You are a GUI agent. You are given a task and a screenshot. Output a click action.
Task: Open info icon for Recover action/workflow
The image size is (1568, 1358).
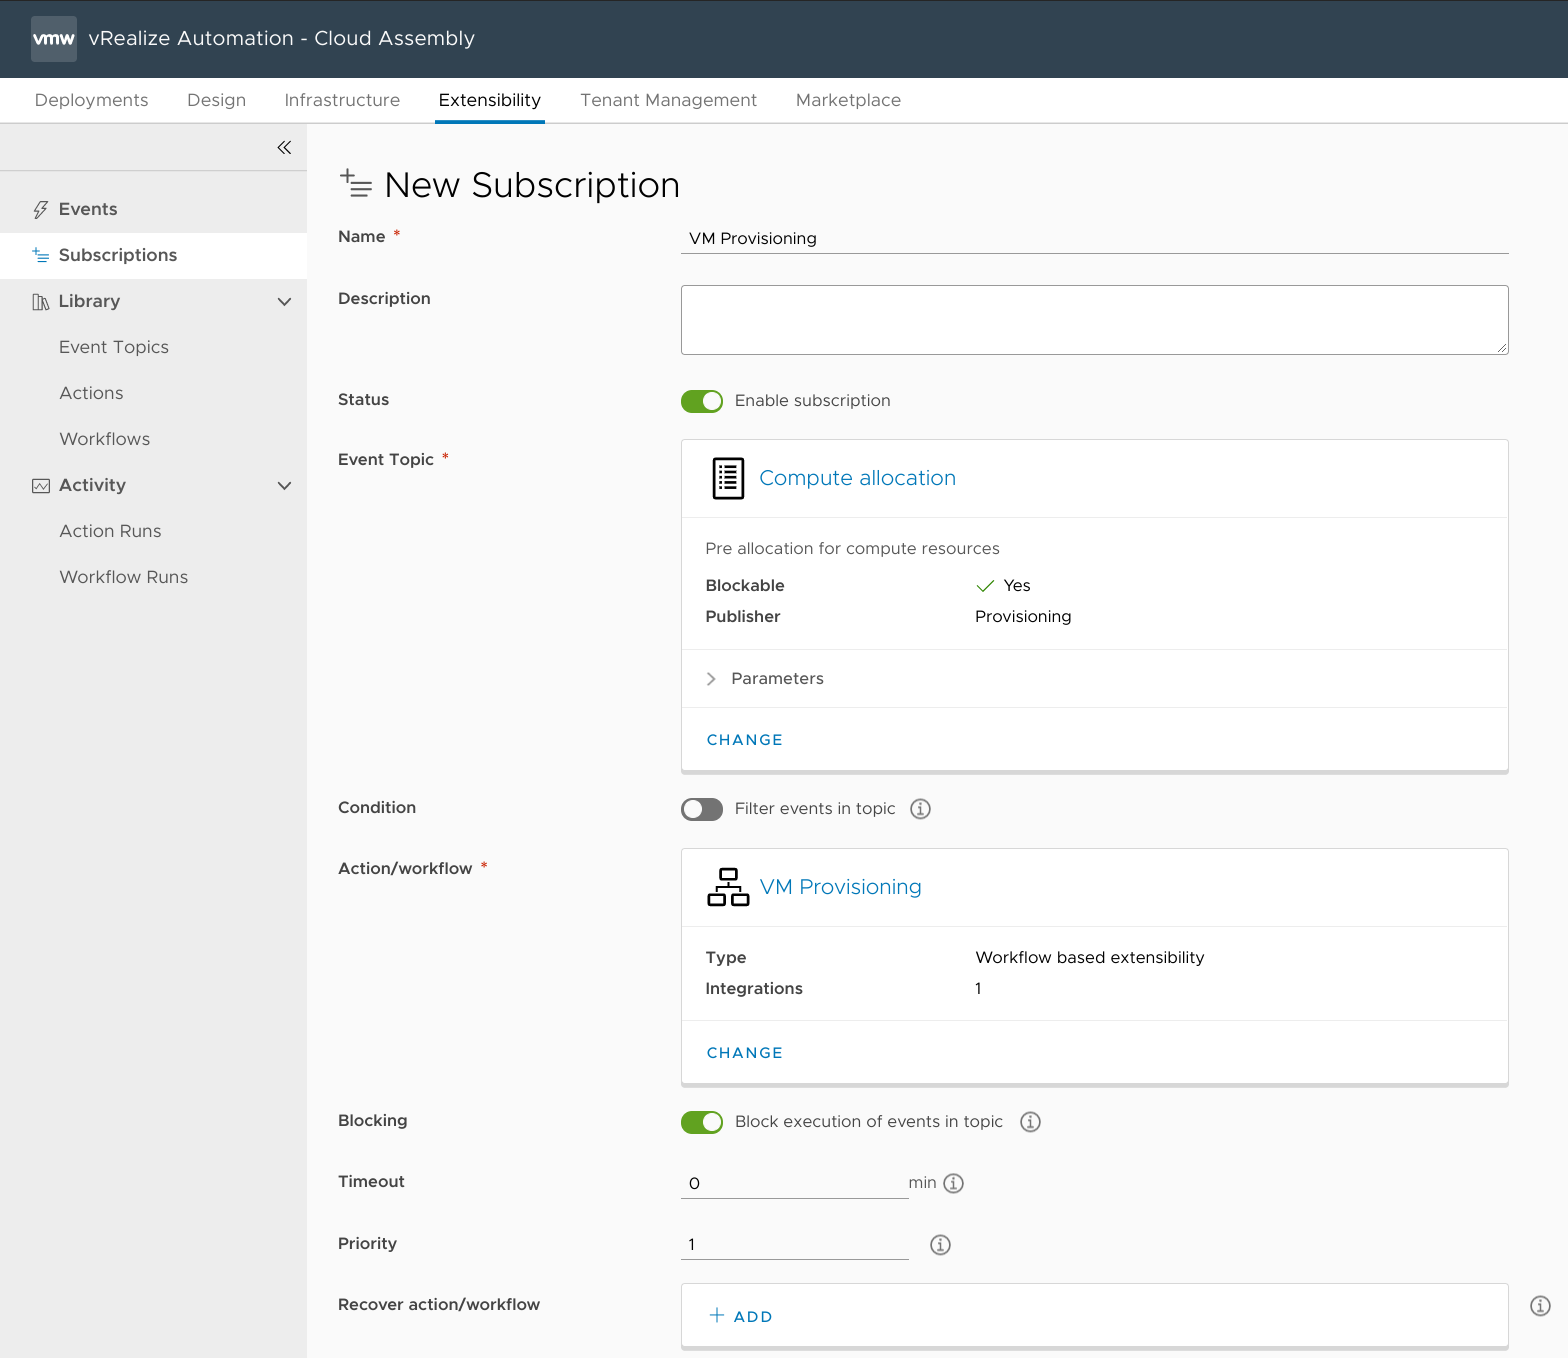pyautogui.click(x=1540, y=1305)
